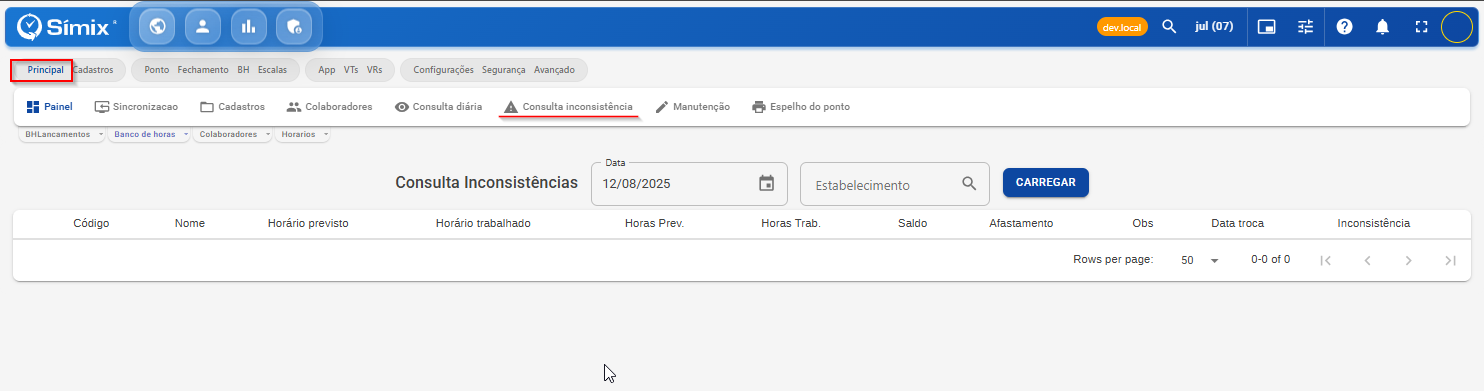Open the user avatar circle
The height and width of the screenshot is (391, 1484).
[1457, 27]
